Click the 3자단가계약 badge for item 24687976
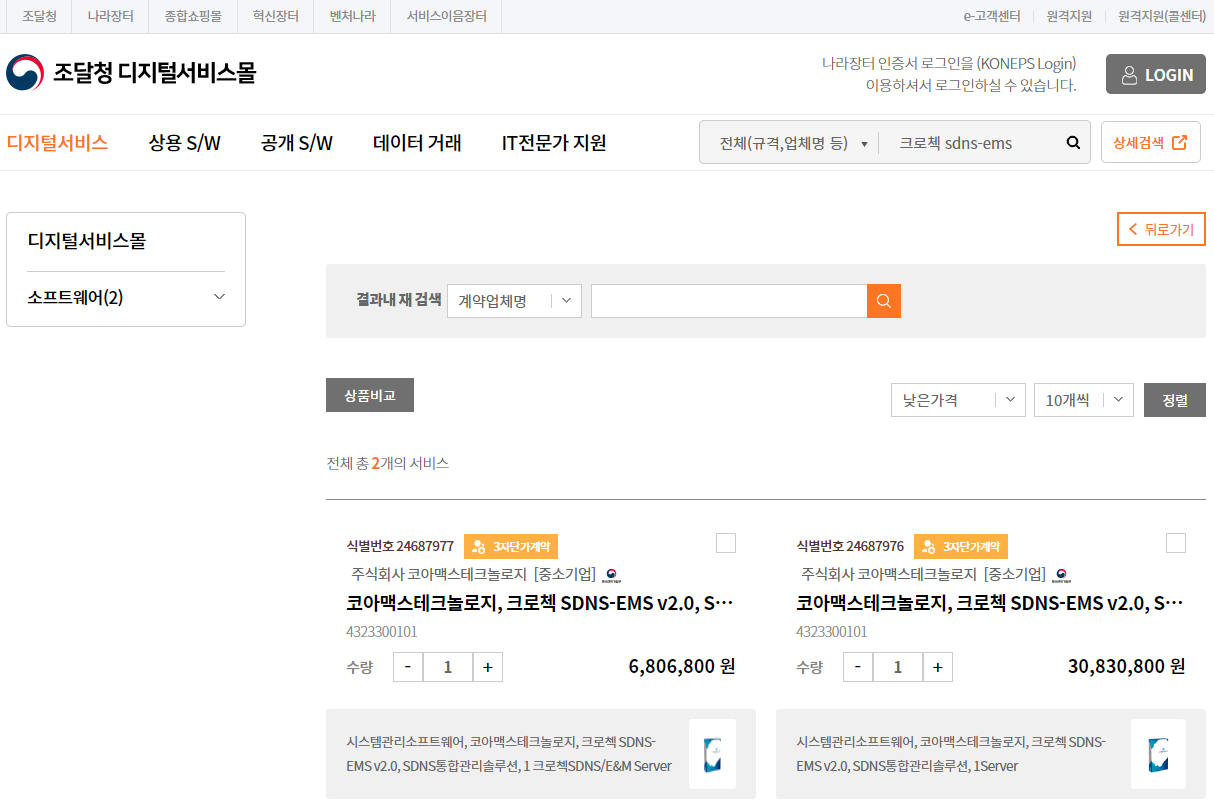 coord(961,547)
